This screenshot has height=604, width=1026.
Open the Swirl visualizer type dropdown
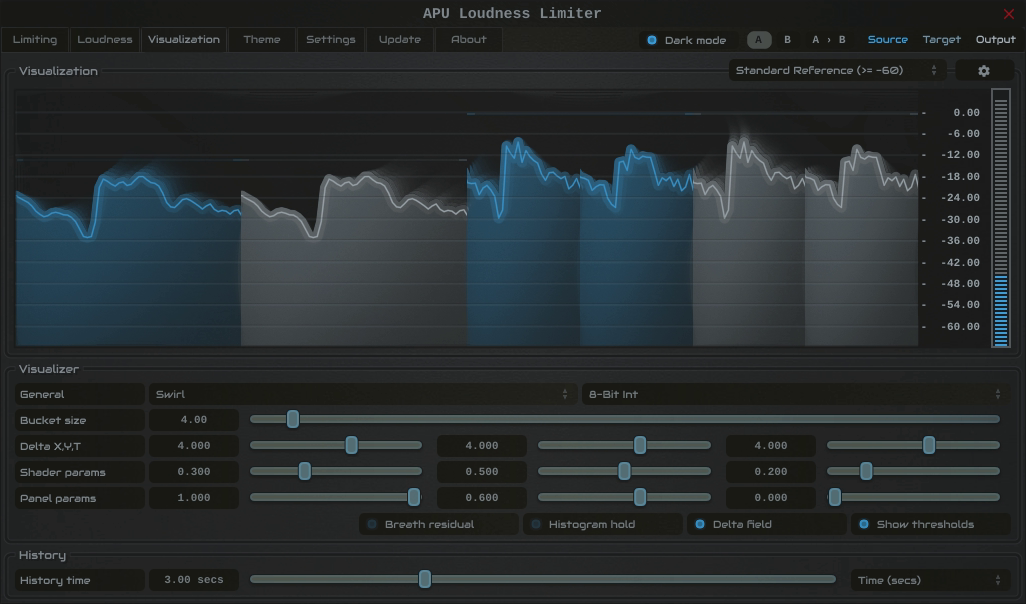pos(362,394)
